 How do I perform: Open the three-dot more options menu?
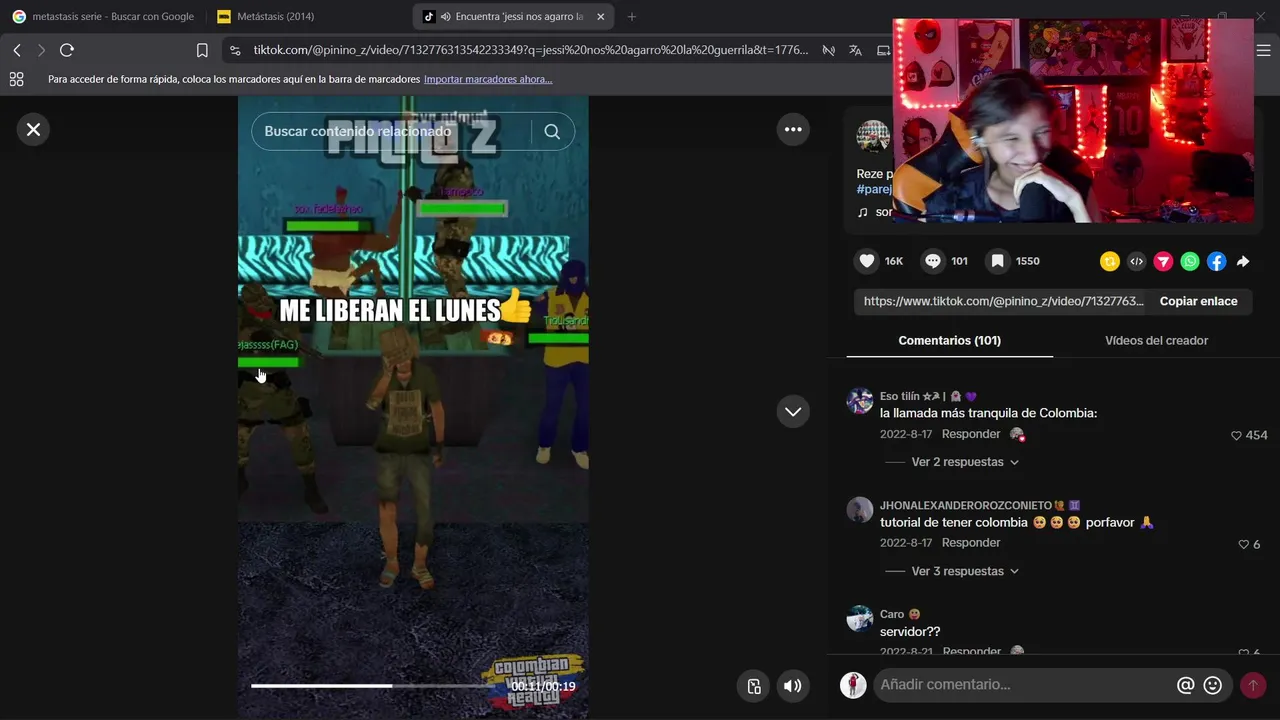click(x=793, y=129)
